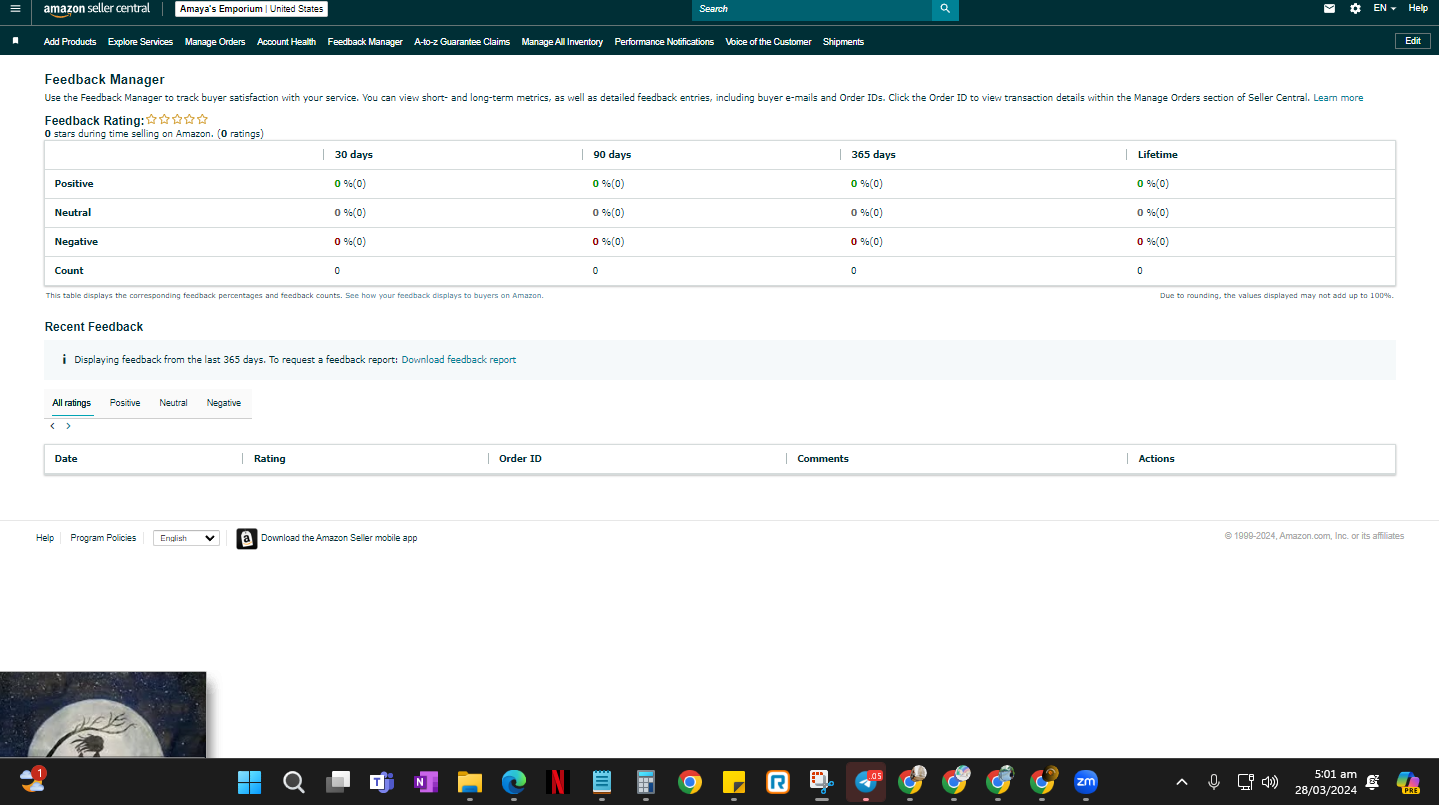This screenshot has height=805, width=1439.
Task: Select the All ratings tab
Action: [x=72, y=403]
